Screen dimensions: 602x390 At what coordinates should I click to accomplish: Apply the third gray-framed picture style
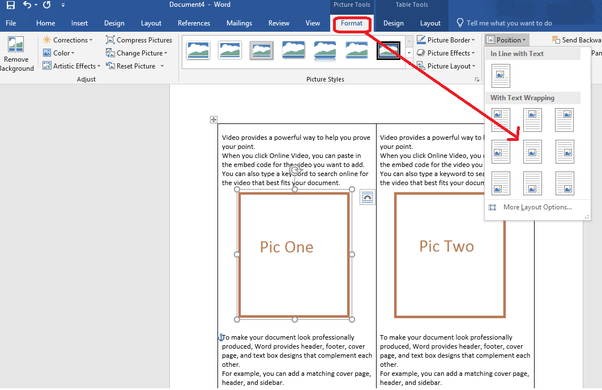[x=261, y=50]
